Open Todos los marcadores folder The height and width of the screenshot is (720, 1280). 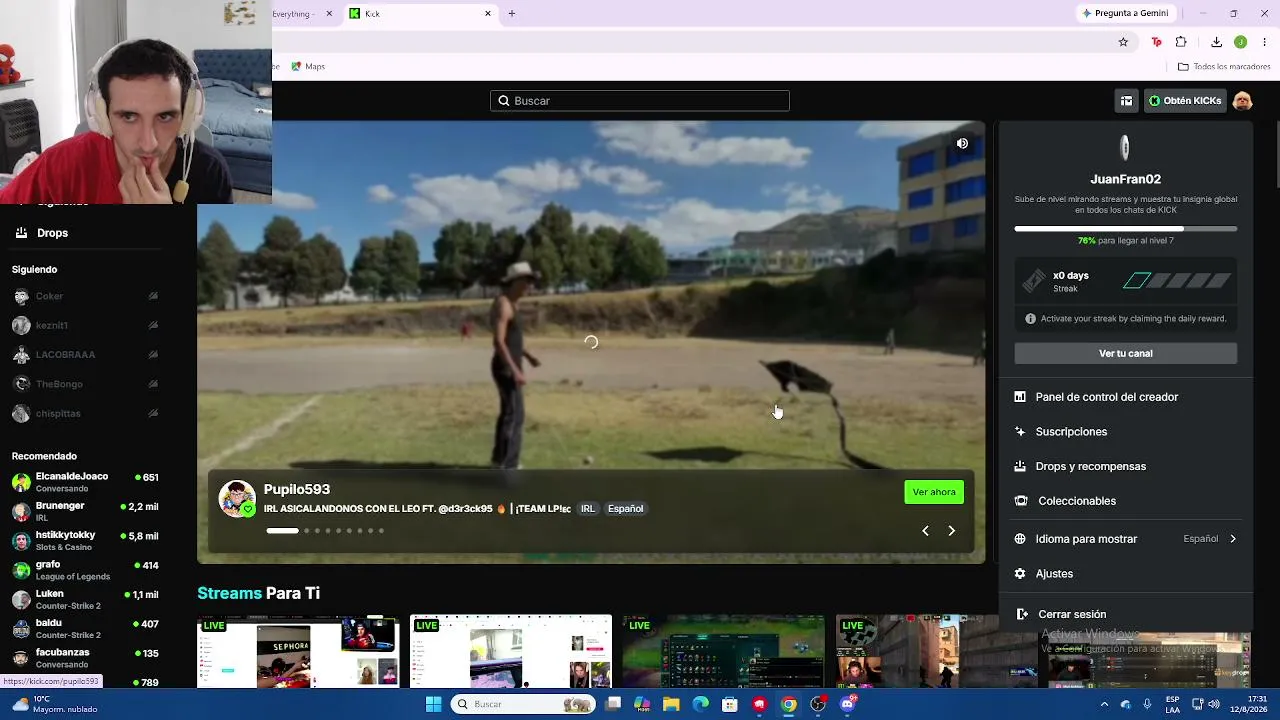pyautogui.click(x=1224, y=67)
